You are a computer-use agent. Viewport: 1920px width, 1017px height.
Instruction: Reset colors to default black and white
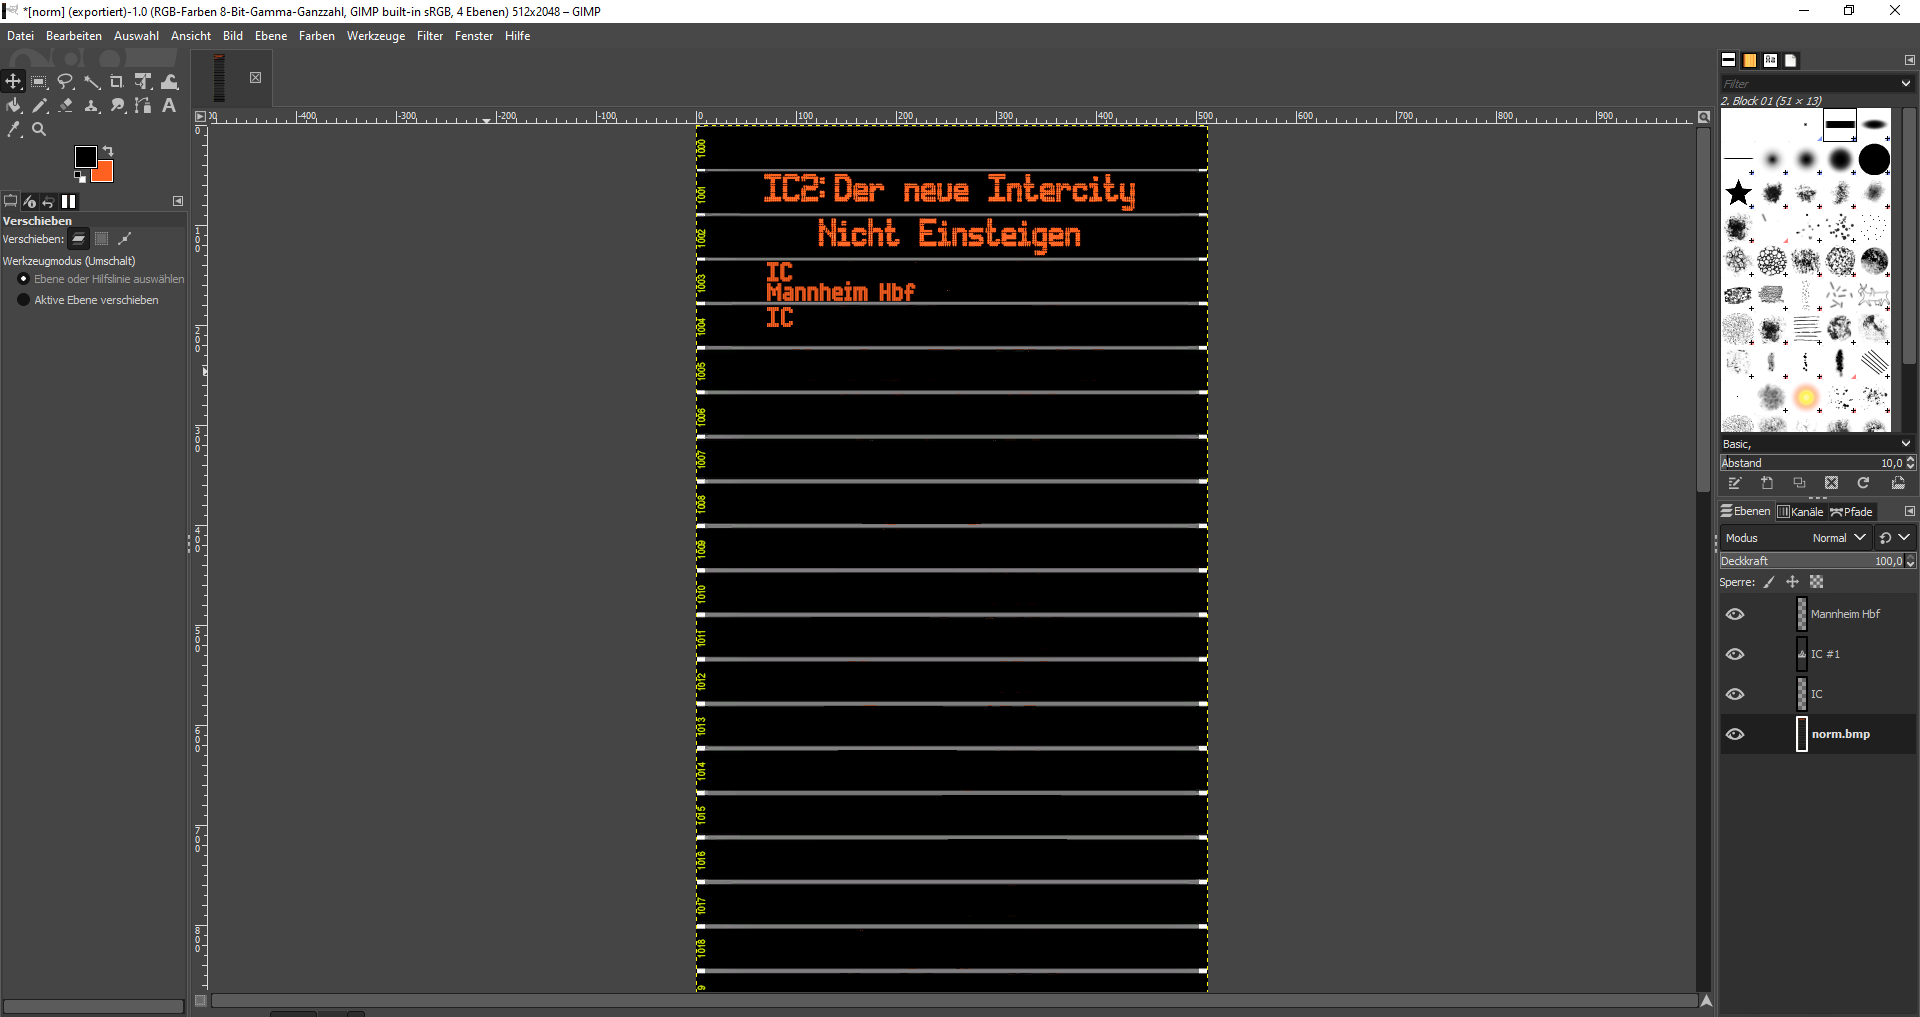(x=80, y=177)
